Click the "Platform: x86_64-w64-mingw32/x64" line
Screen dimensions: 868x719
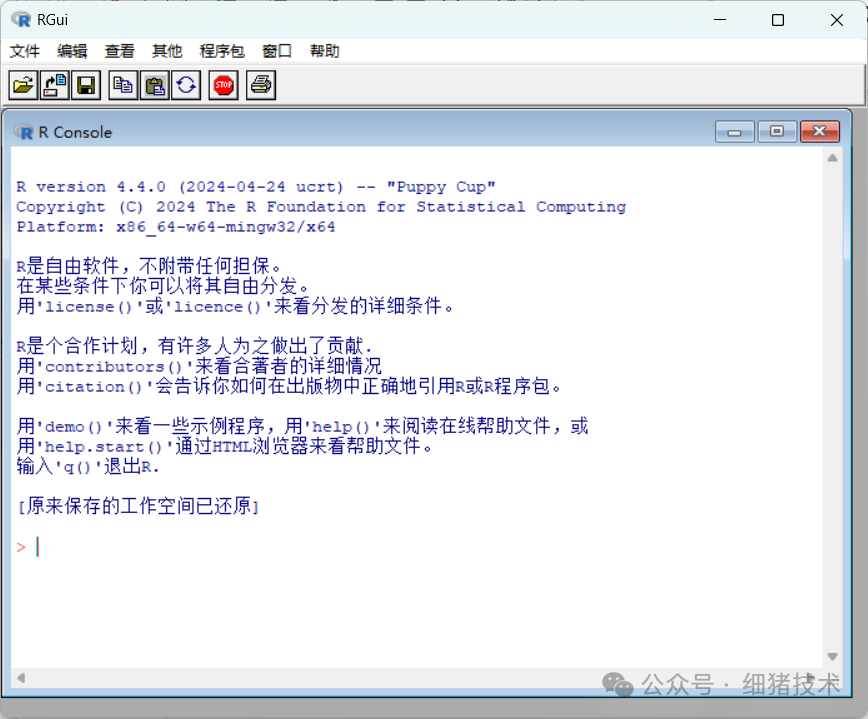point(175,227)
